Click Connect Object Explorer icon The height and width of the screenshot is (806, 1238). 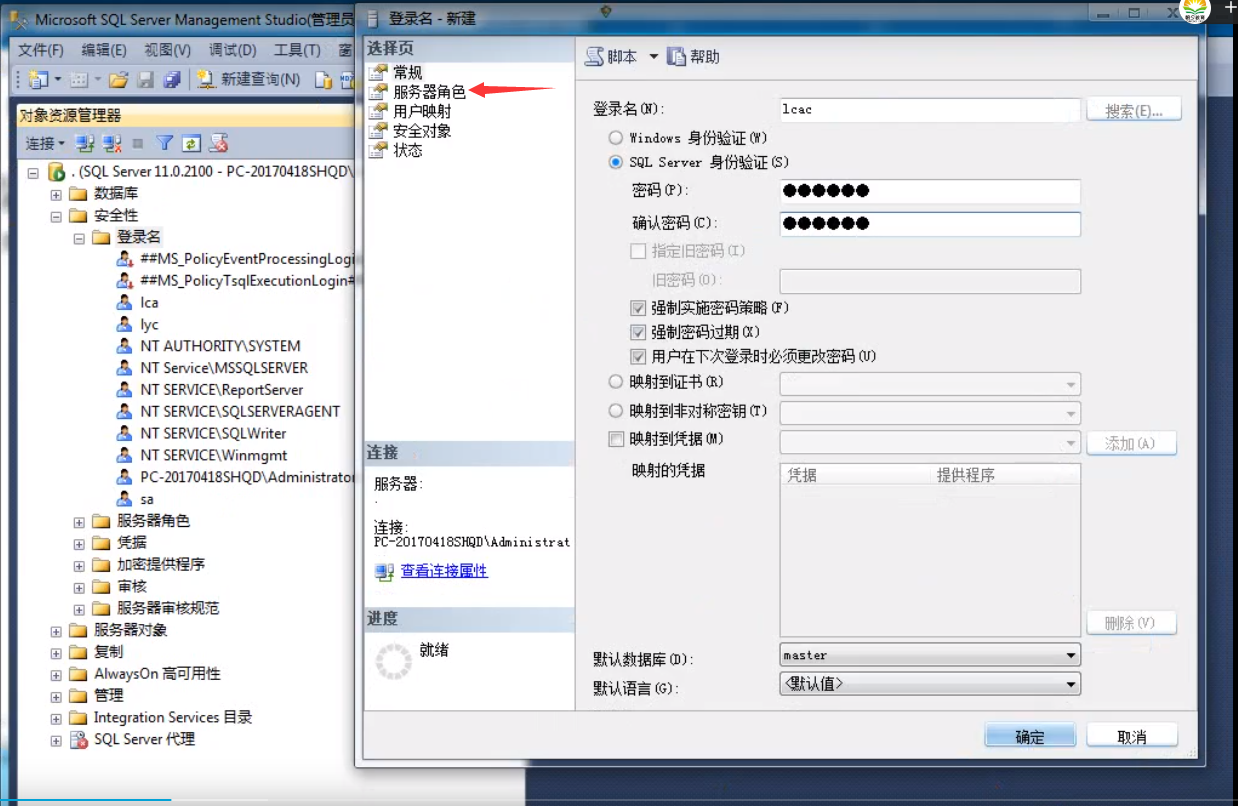86,144
